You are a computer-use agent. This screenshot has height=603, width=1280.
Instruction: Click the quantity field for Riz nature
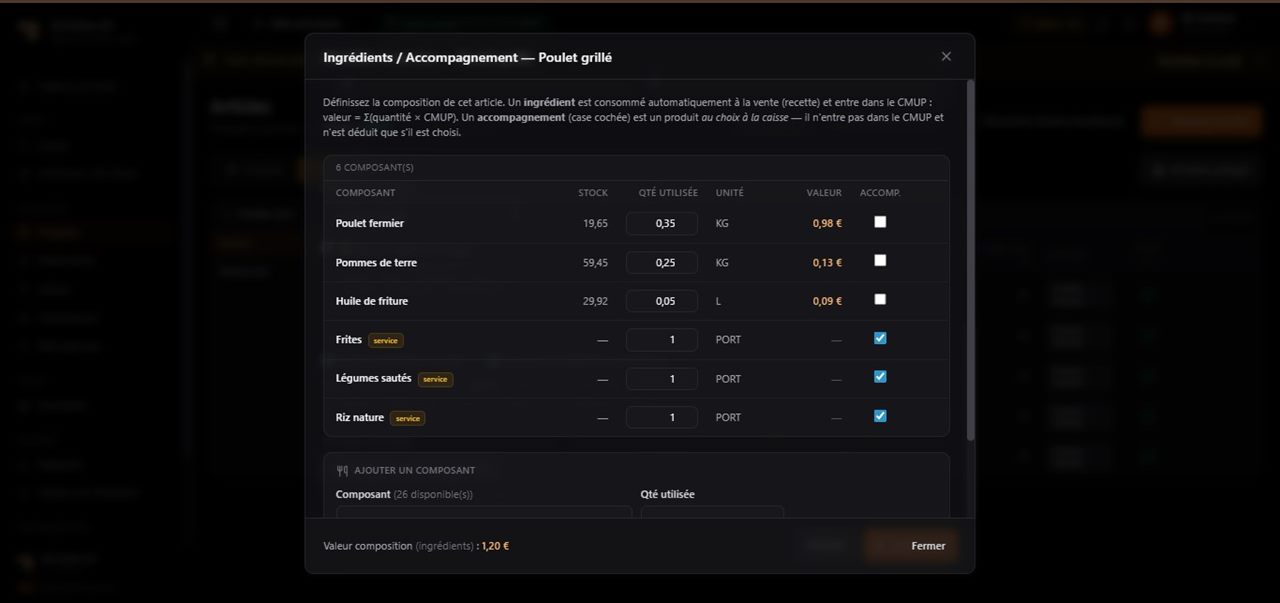pos(662,417)
